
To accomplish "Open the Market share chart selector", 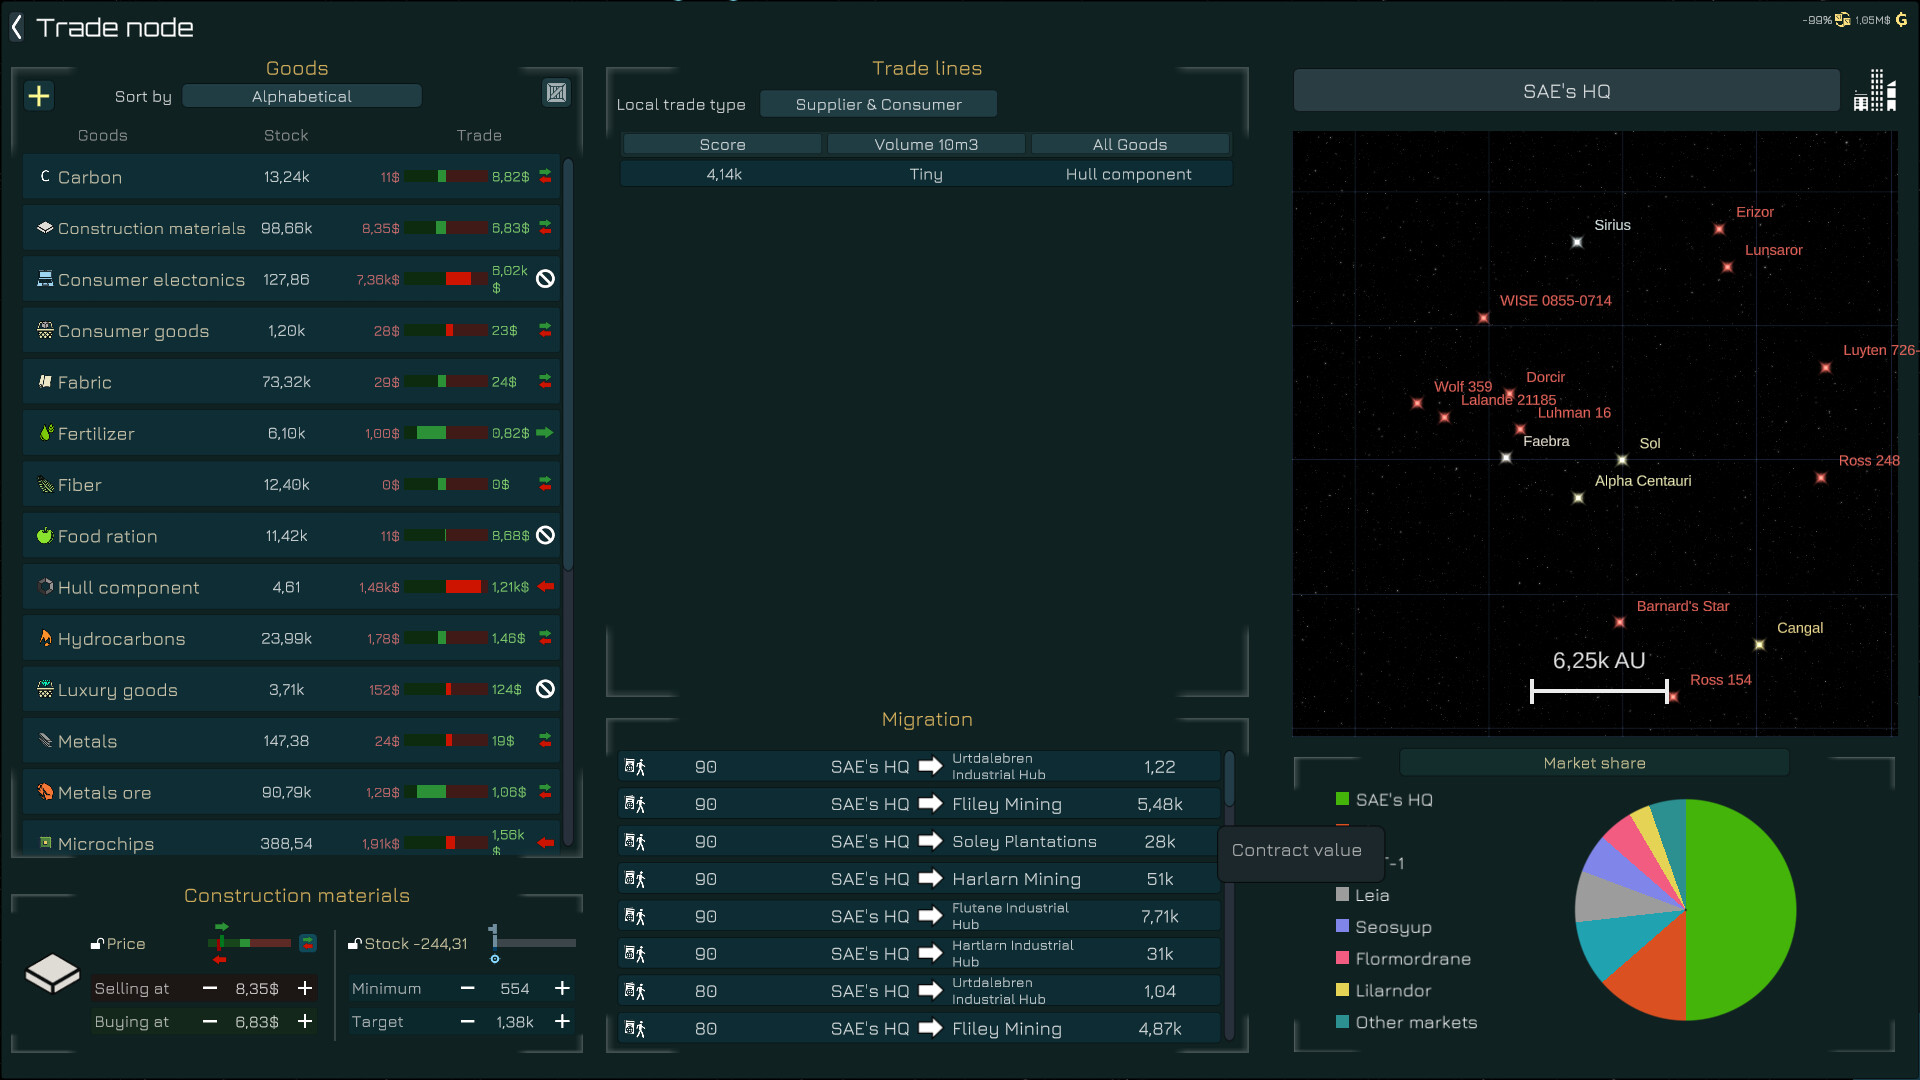I will [x=1594, y=763].
